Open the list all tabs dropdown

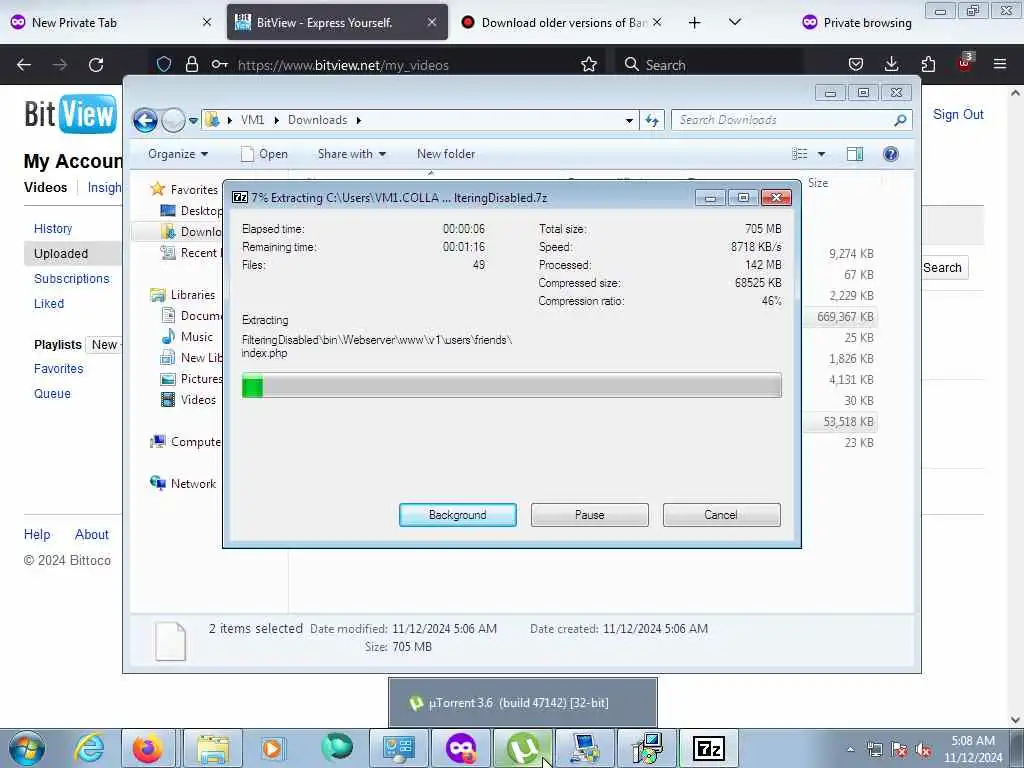[735, 22]
